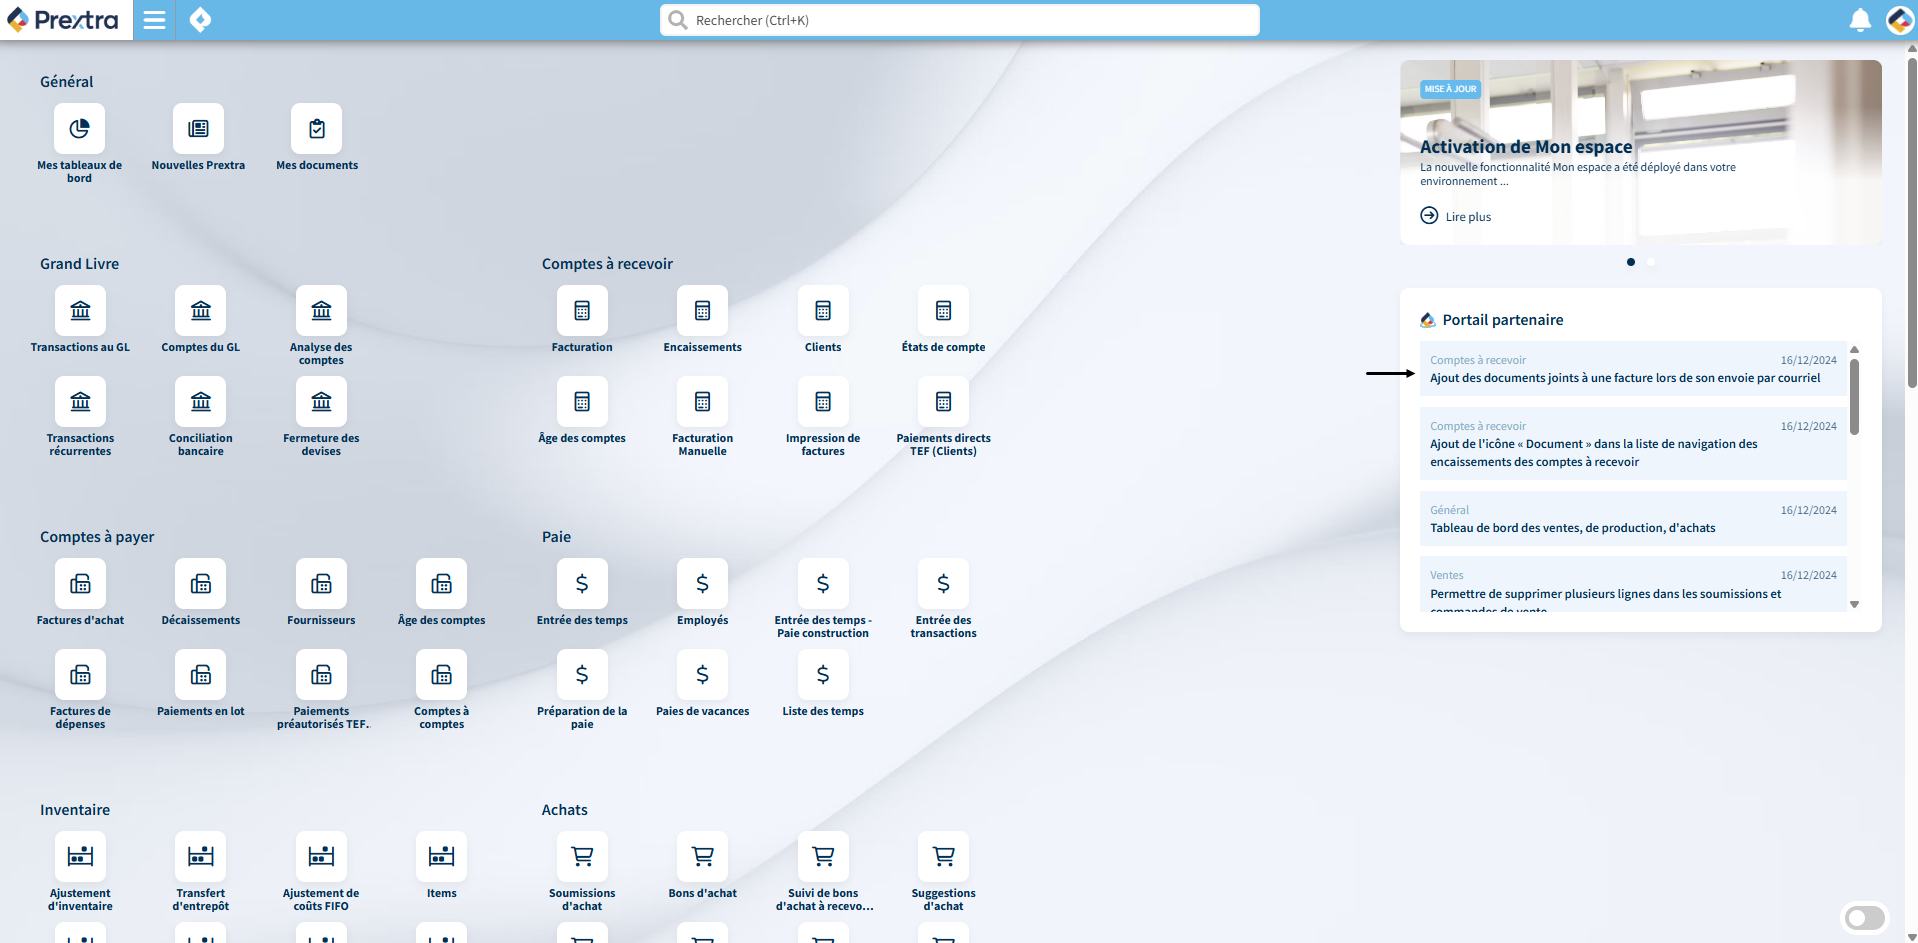
Task: Open Conciliation bancaire module
Action: point(201,402)
